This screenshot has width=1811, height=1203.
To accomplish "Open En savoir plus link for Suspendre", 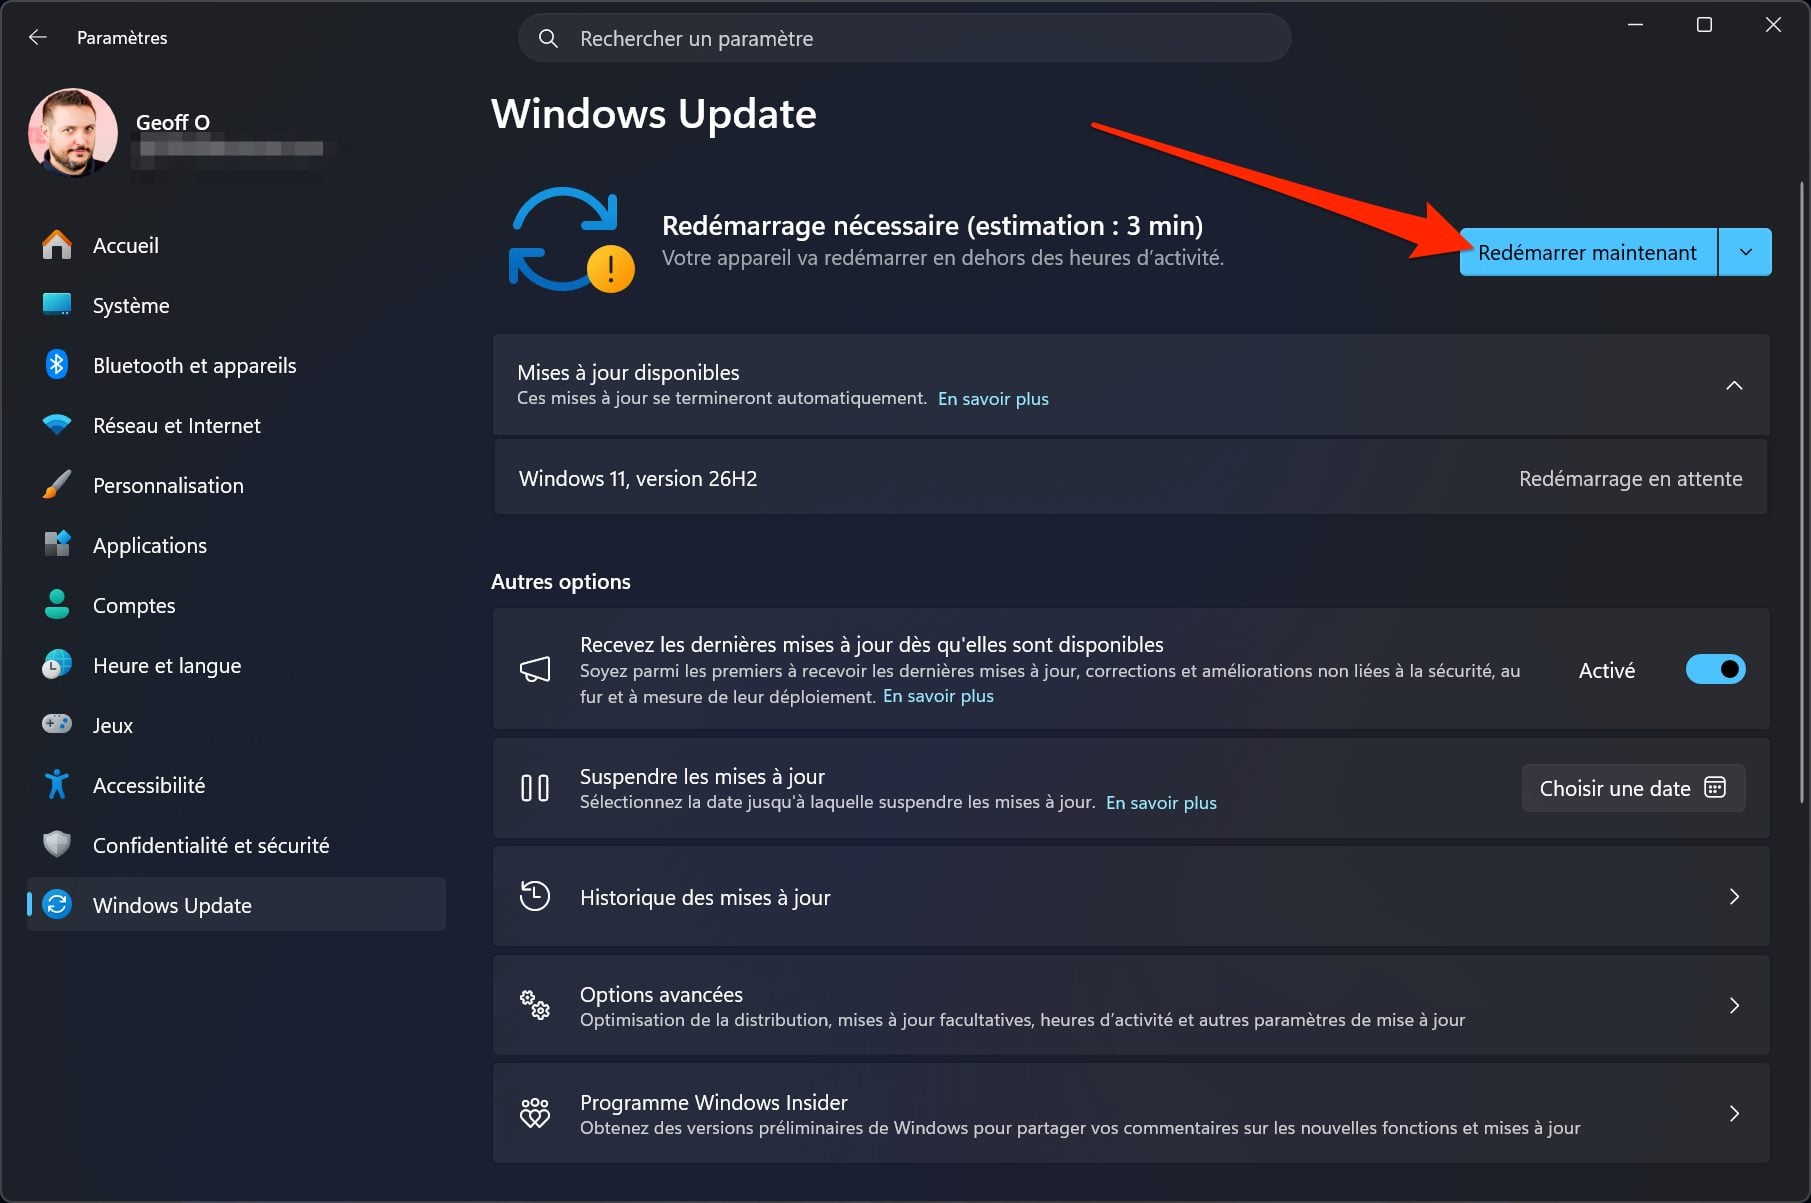I will coord(1161,802).
